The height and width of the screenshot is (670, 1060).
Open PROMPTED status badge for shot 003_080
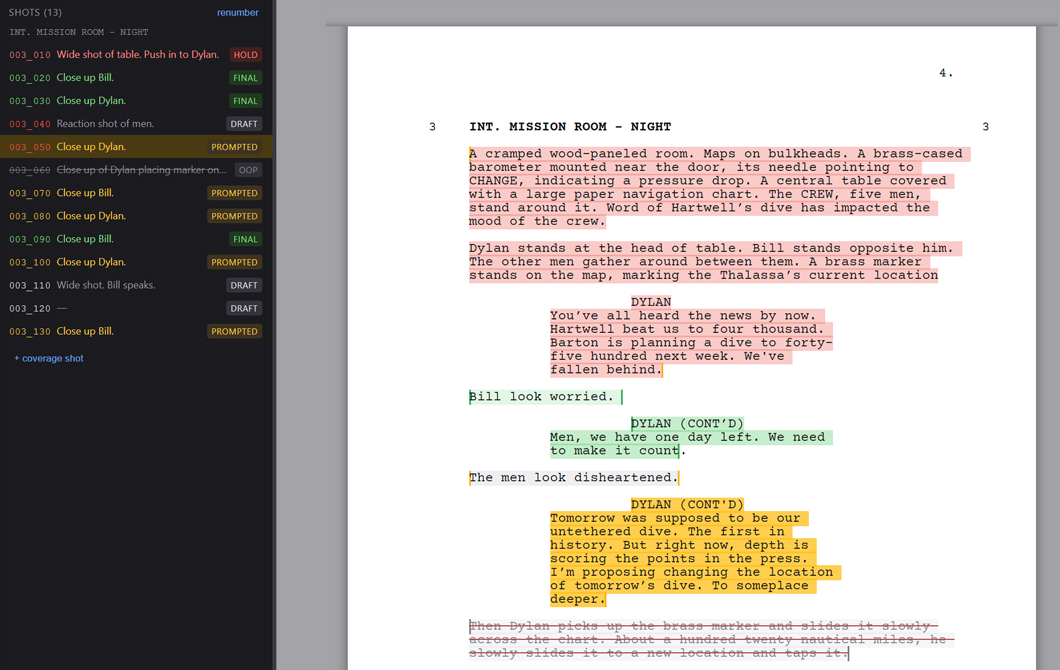[x=235, y=216]
